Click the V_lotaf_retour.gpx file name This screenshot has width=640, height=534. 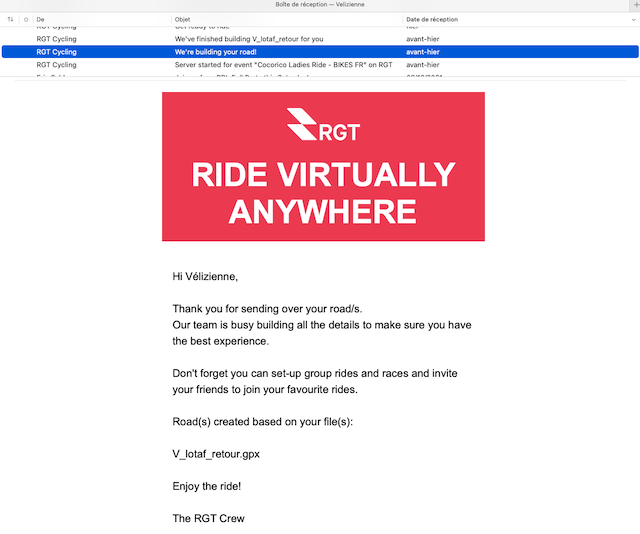pos(216,454)
